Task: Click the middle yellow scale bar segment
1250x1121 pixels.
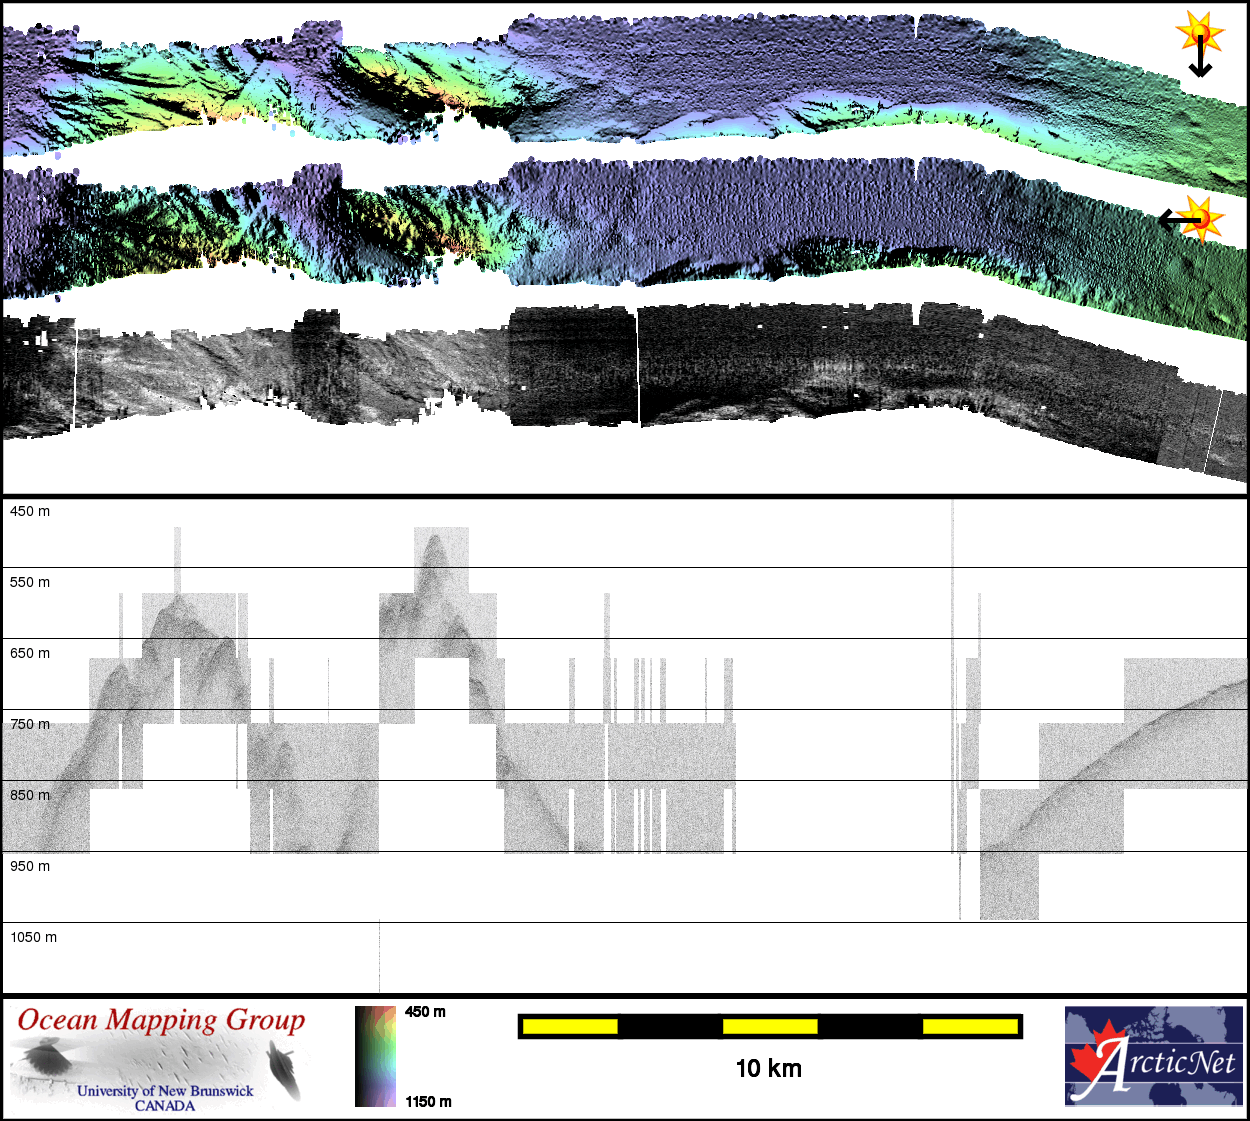Action: pyautogui.click(x=769, y=1026)
